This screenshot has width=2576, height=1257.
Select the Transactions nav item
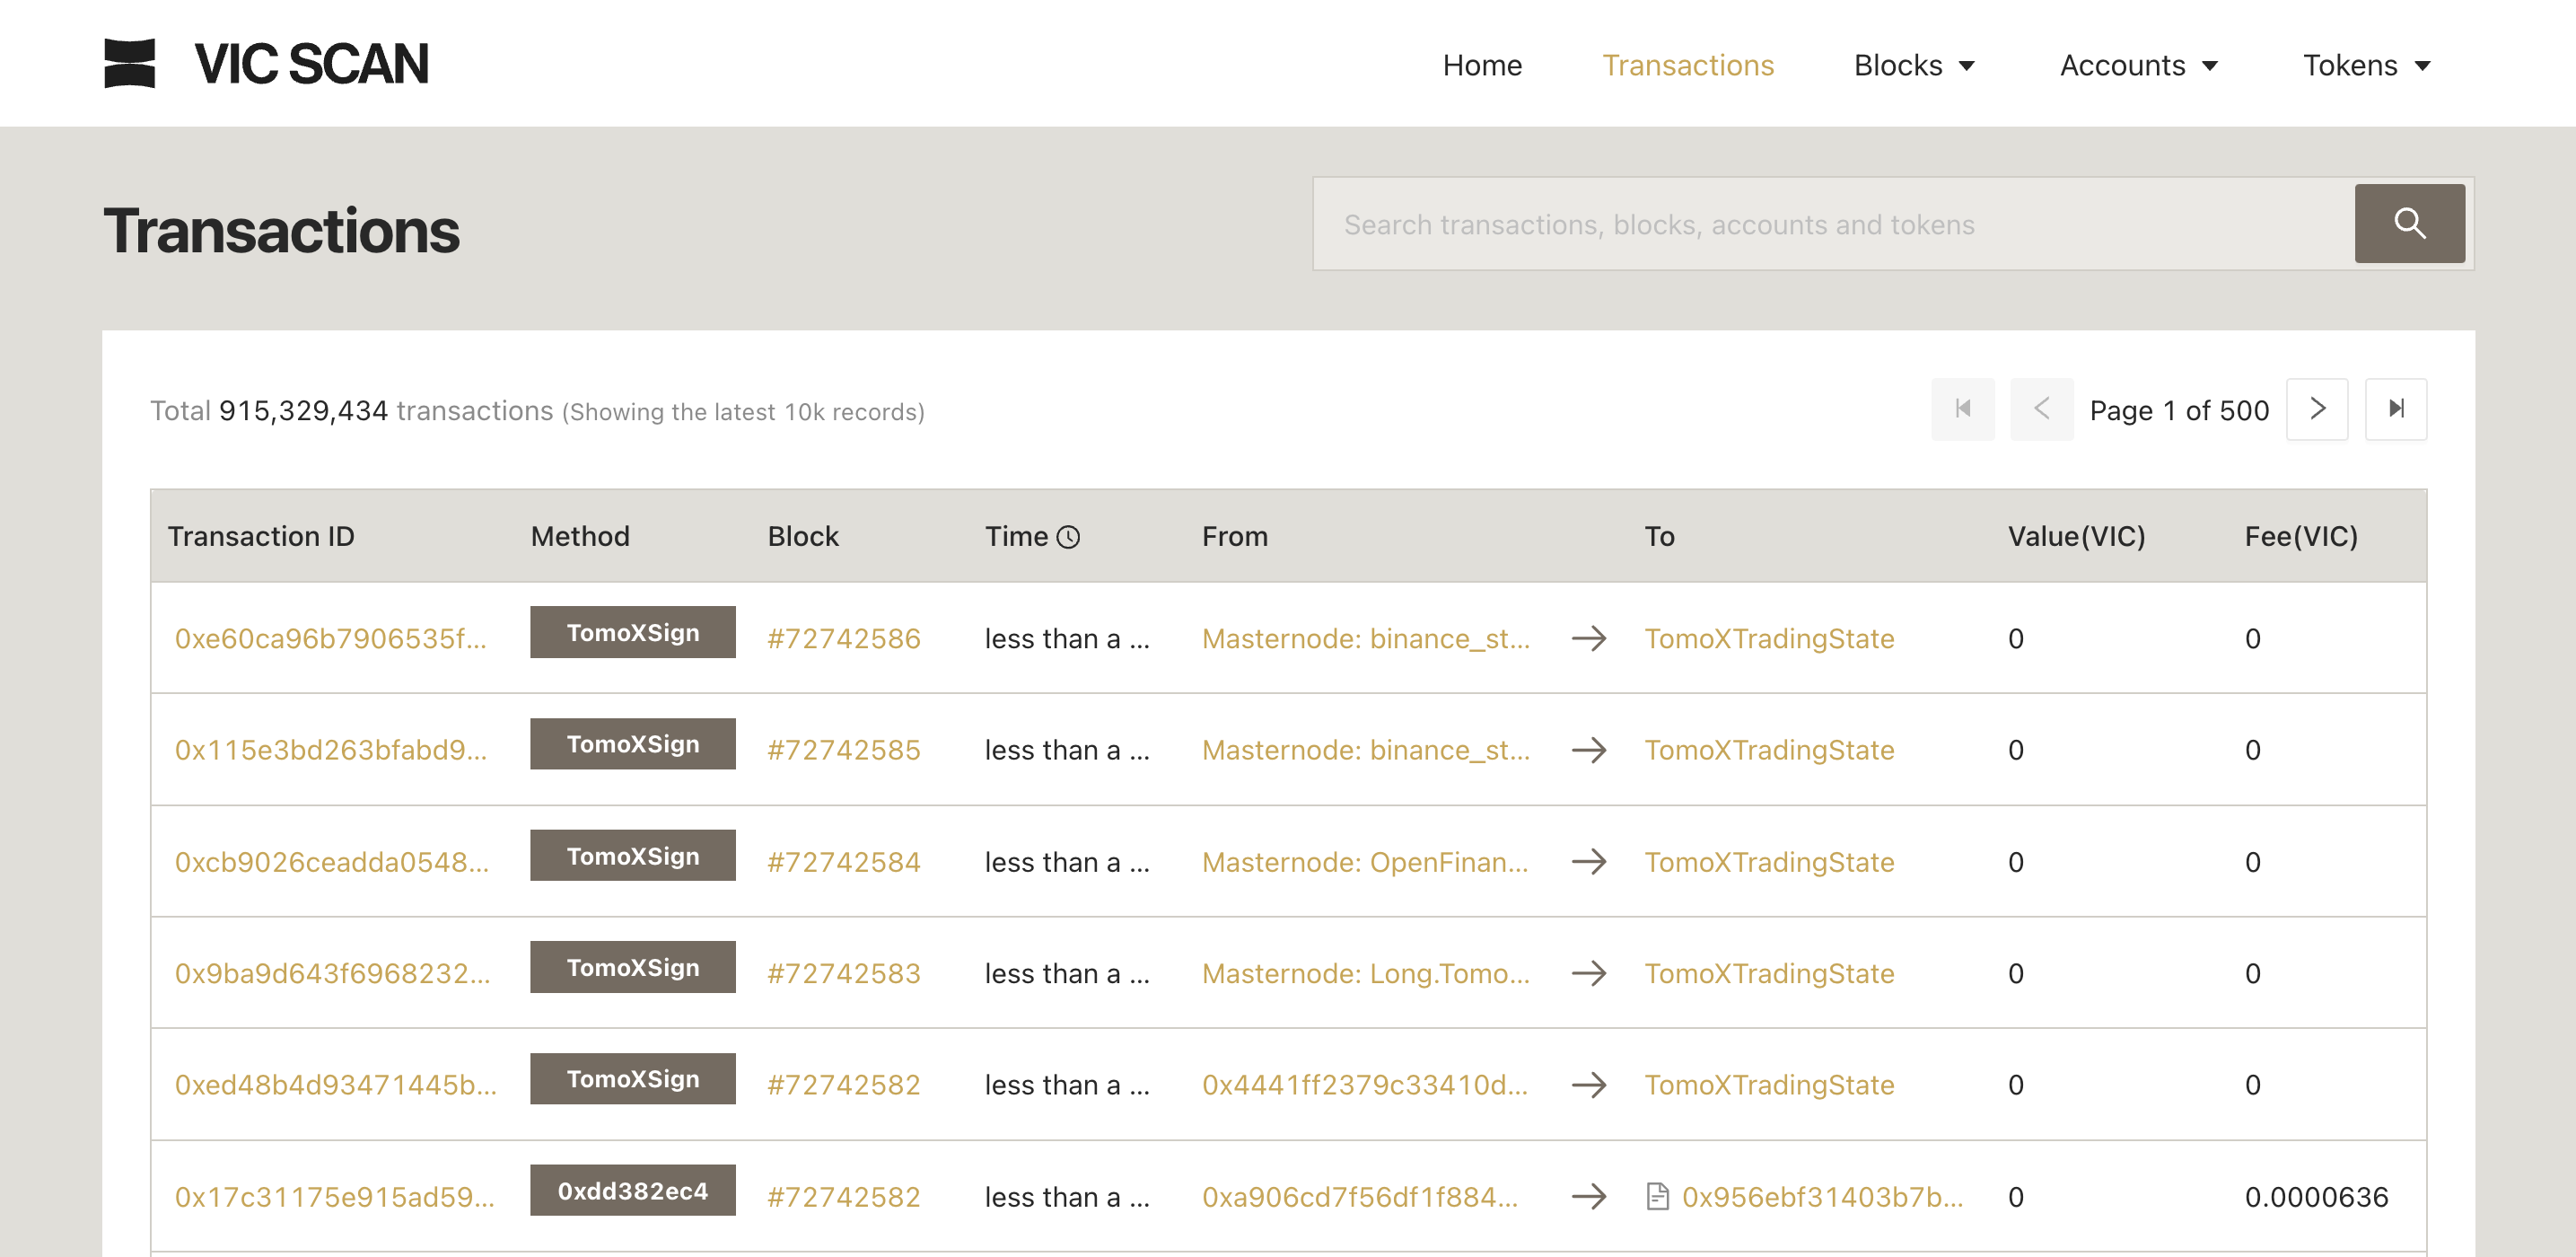[1687, 65]
